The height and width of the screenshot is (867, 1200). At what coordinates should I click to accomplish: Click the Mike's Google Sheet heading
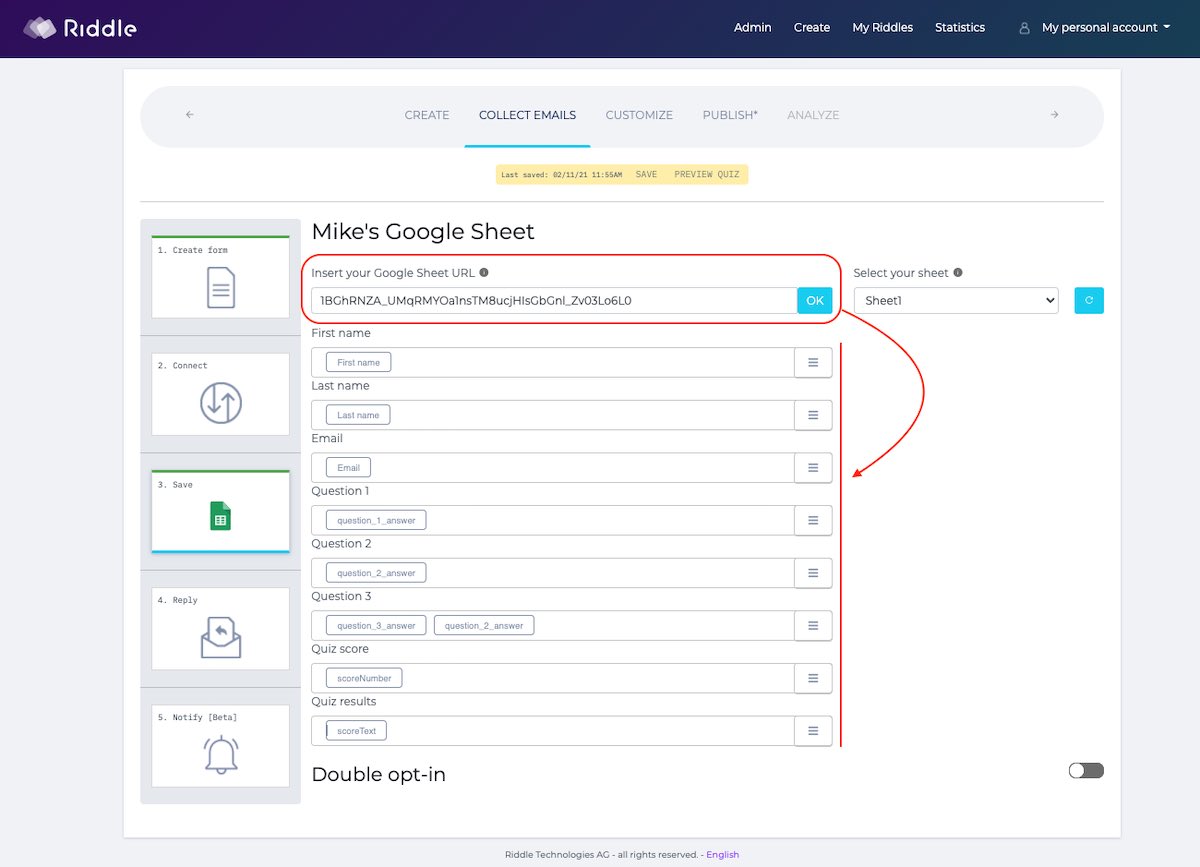coord(423,232)
